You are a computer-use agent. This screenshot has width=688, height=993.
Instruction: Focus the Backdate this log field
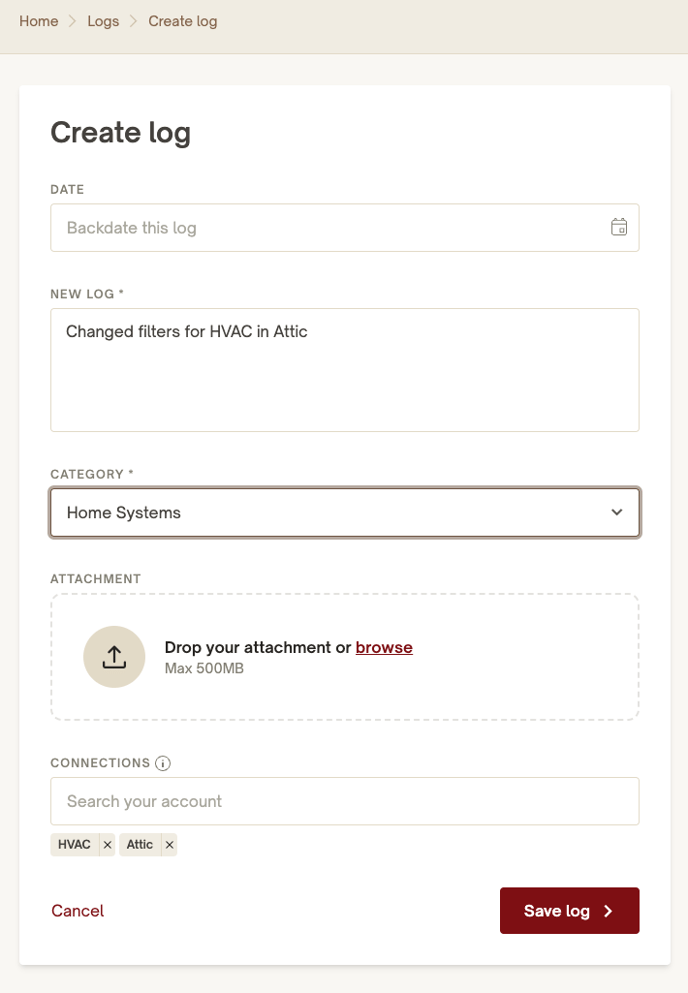tap(345, 227)
